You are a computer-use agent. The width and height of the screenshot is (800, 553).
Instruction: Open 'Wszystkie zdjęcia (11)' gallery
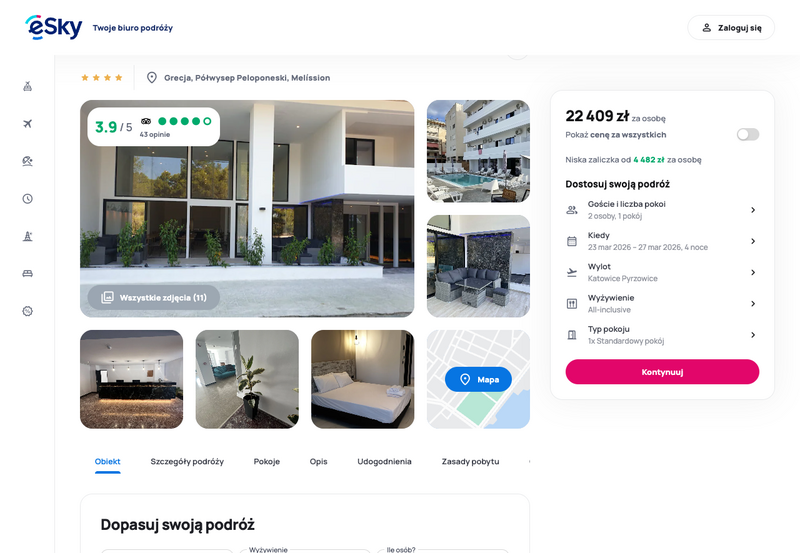point(154,297)
